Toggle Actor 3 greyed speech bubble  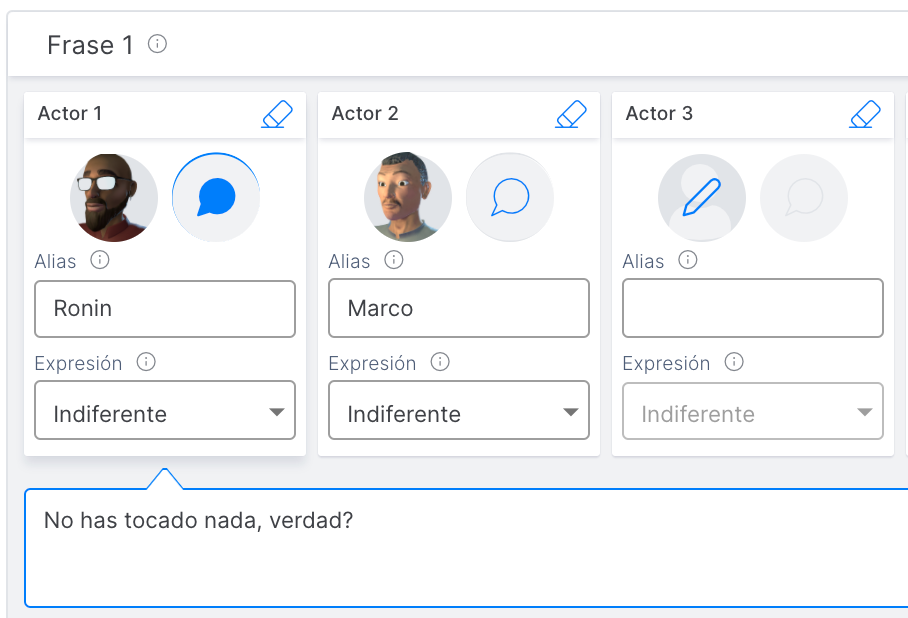(804, 198)
